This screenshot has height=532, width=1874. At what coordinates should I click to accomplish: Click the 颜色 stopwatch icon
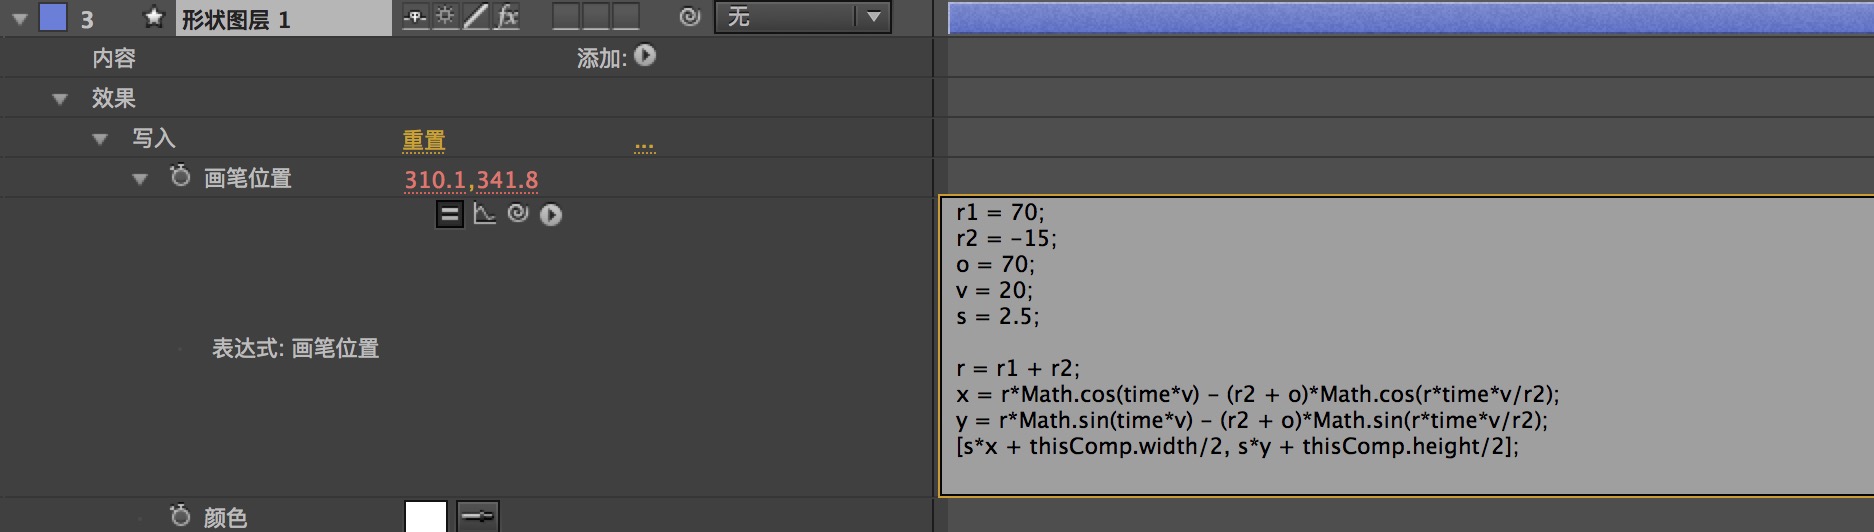pyautogui.click(x=180, y=515)
